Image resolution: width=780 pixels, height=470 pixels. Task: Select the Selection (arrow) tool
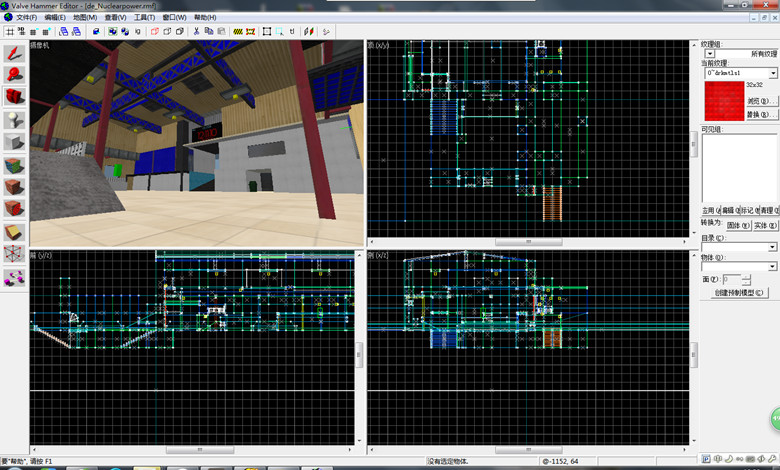pyautogui.click(x=14, y=53)
